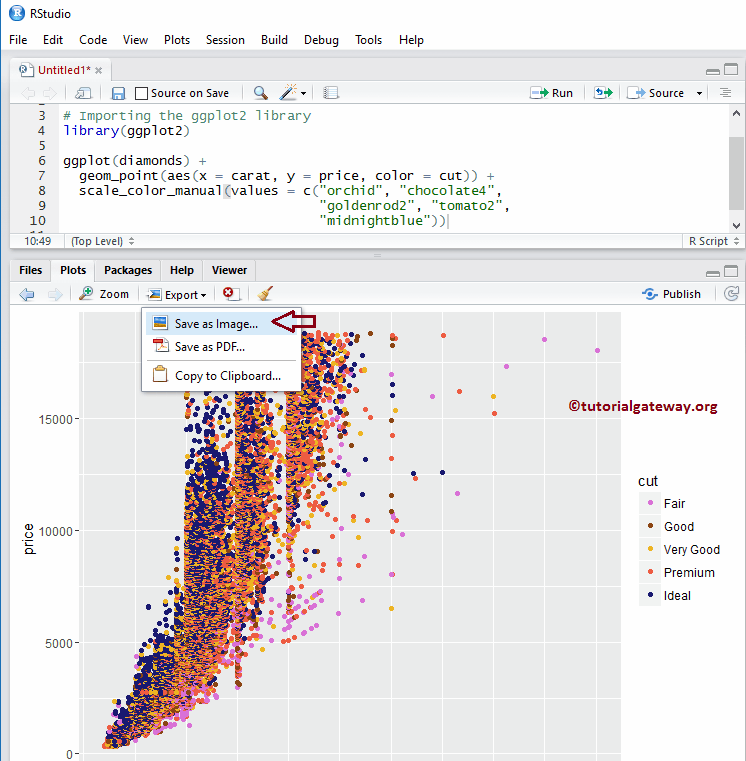Click the code tools magic wand icon
The height and width of the screenshot is (761, 746).
click(288, 92)
